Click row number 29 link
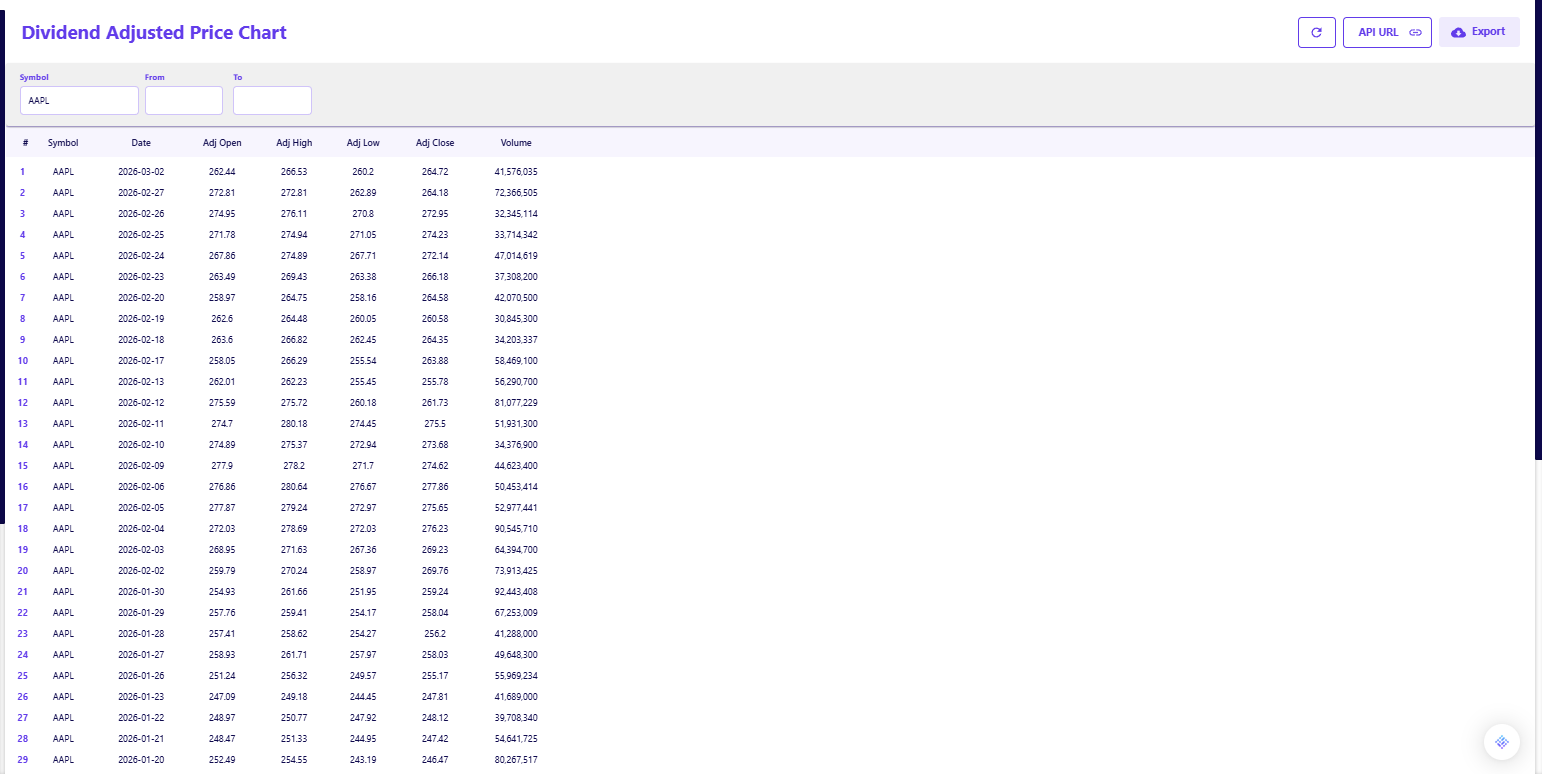Image resolution: width=1542 pixels, height=774 pixels. 23,759
